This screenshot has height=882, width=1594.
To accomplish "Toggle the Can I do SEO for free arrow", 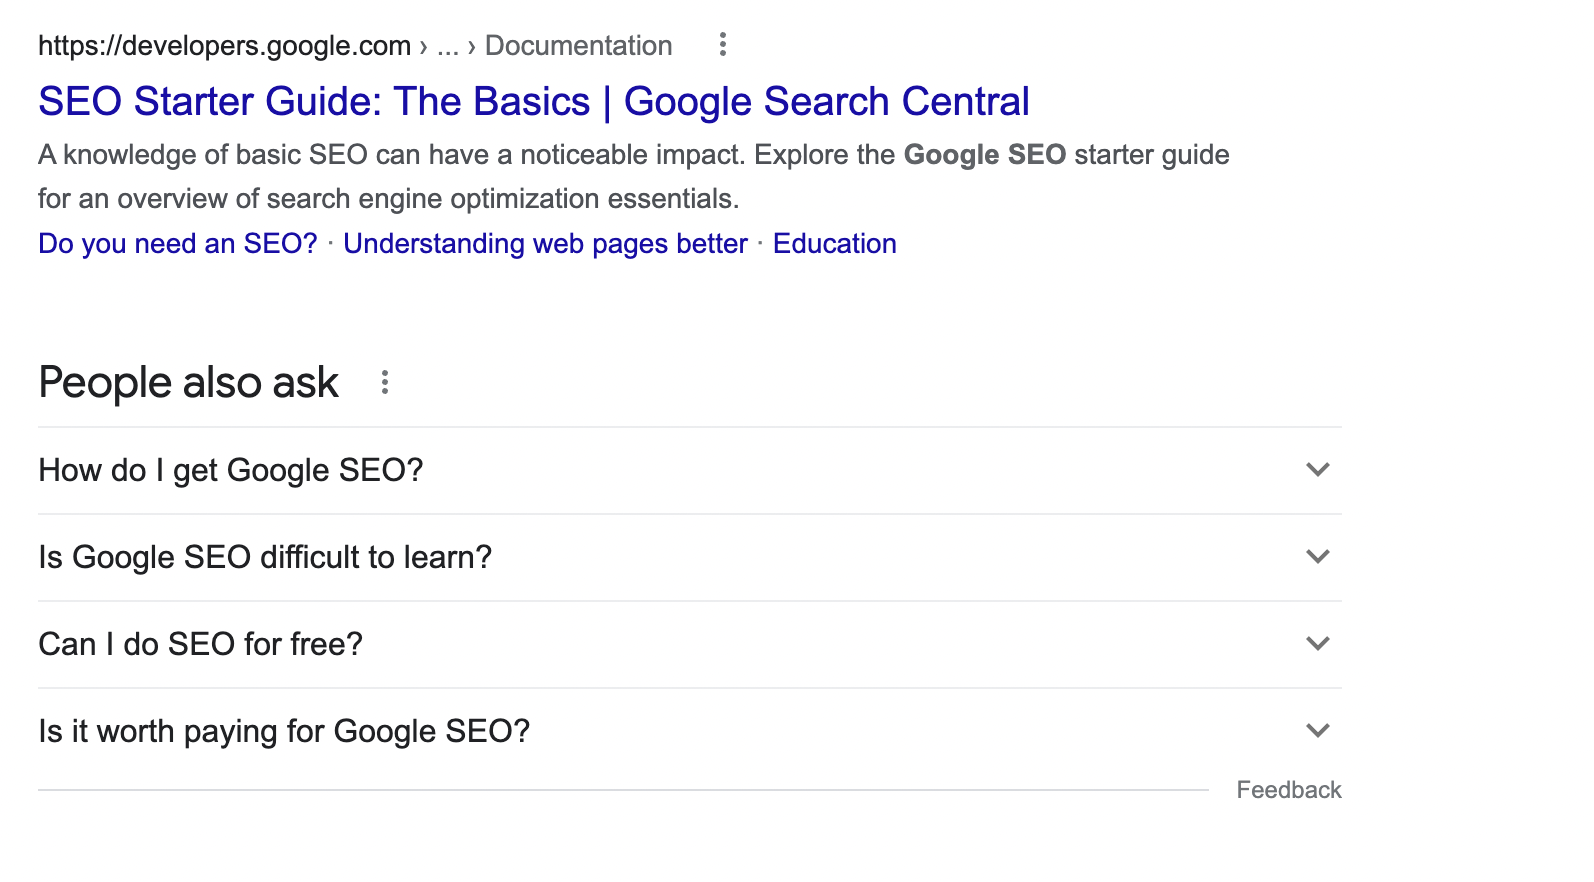I will [1318, 644].
